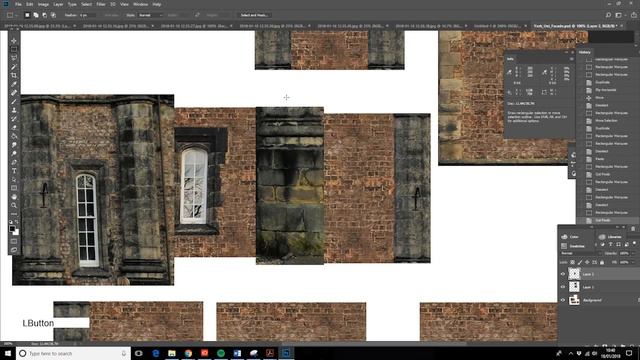Click the Windows search box
The height and width of the screenshot is (360, 640).
coord(73,353)
